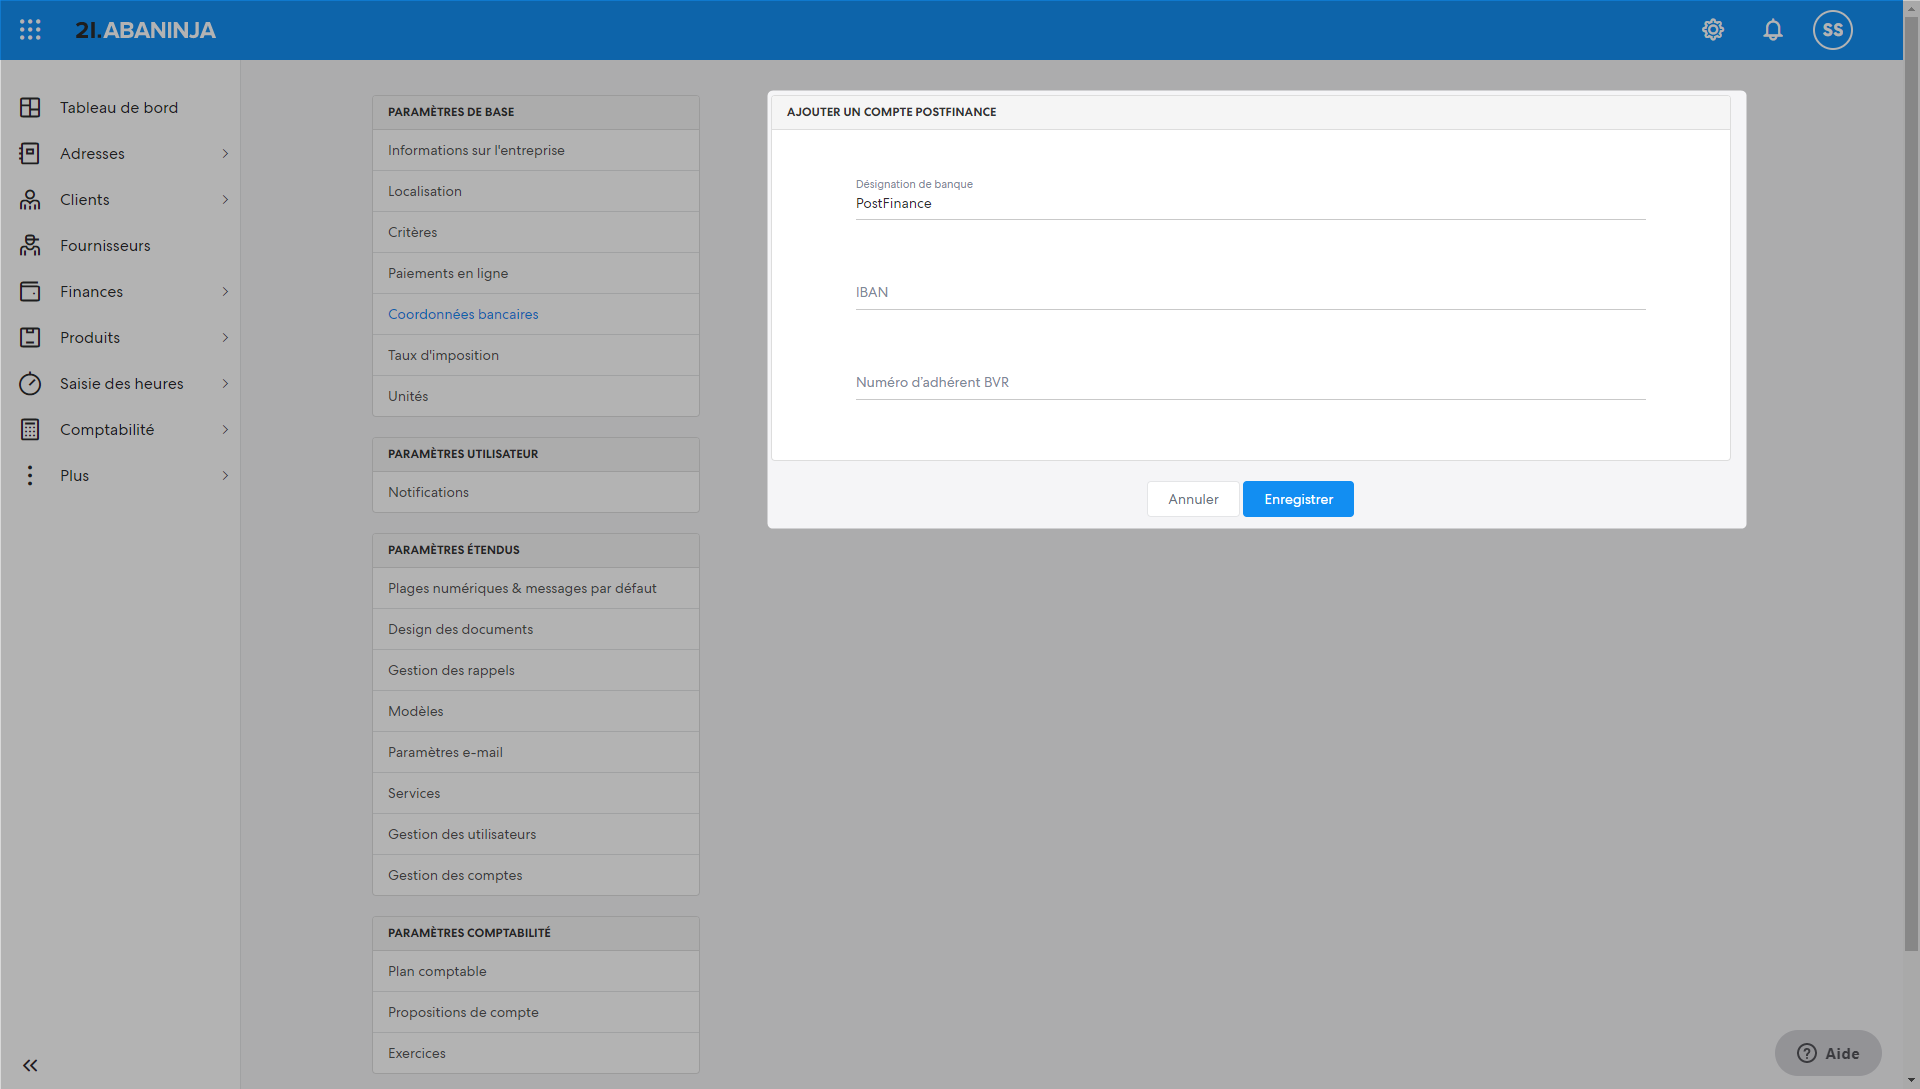Expand the Saisie des heures chevron

pyautogui.click(x=225, y=383)
